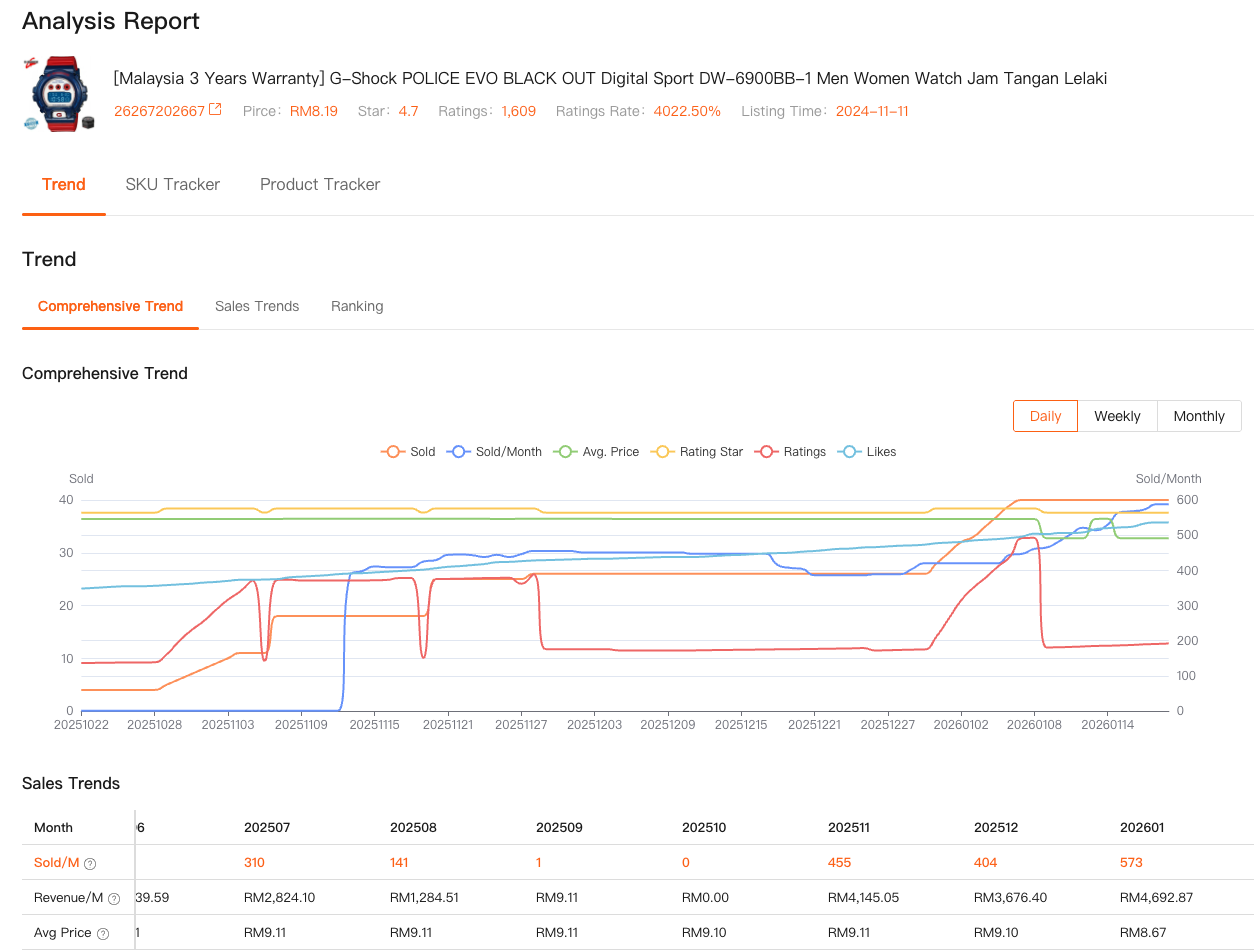Click the G-Shock product title text

pos(610,78)
